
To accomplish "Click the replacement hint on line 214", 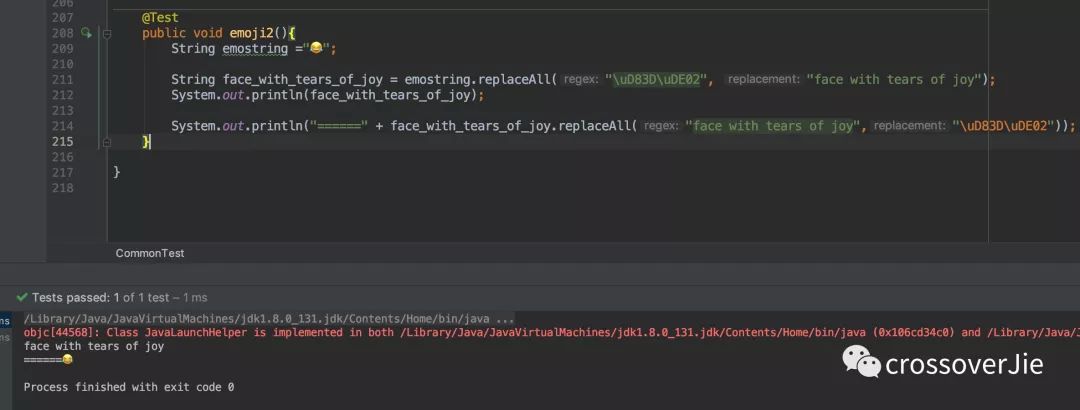I will click(911, 126).
